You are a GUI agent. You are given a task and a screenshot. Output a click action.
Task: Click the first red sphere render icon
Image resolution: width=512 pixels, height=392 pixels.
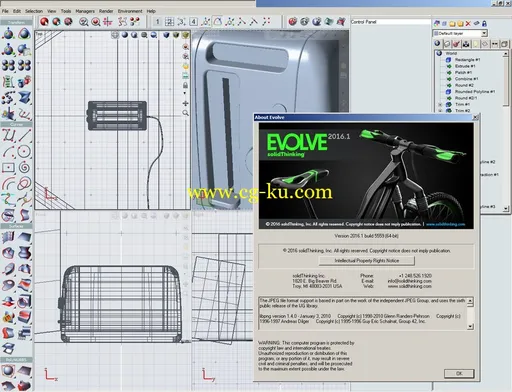tap(292, 22)
